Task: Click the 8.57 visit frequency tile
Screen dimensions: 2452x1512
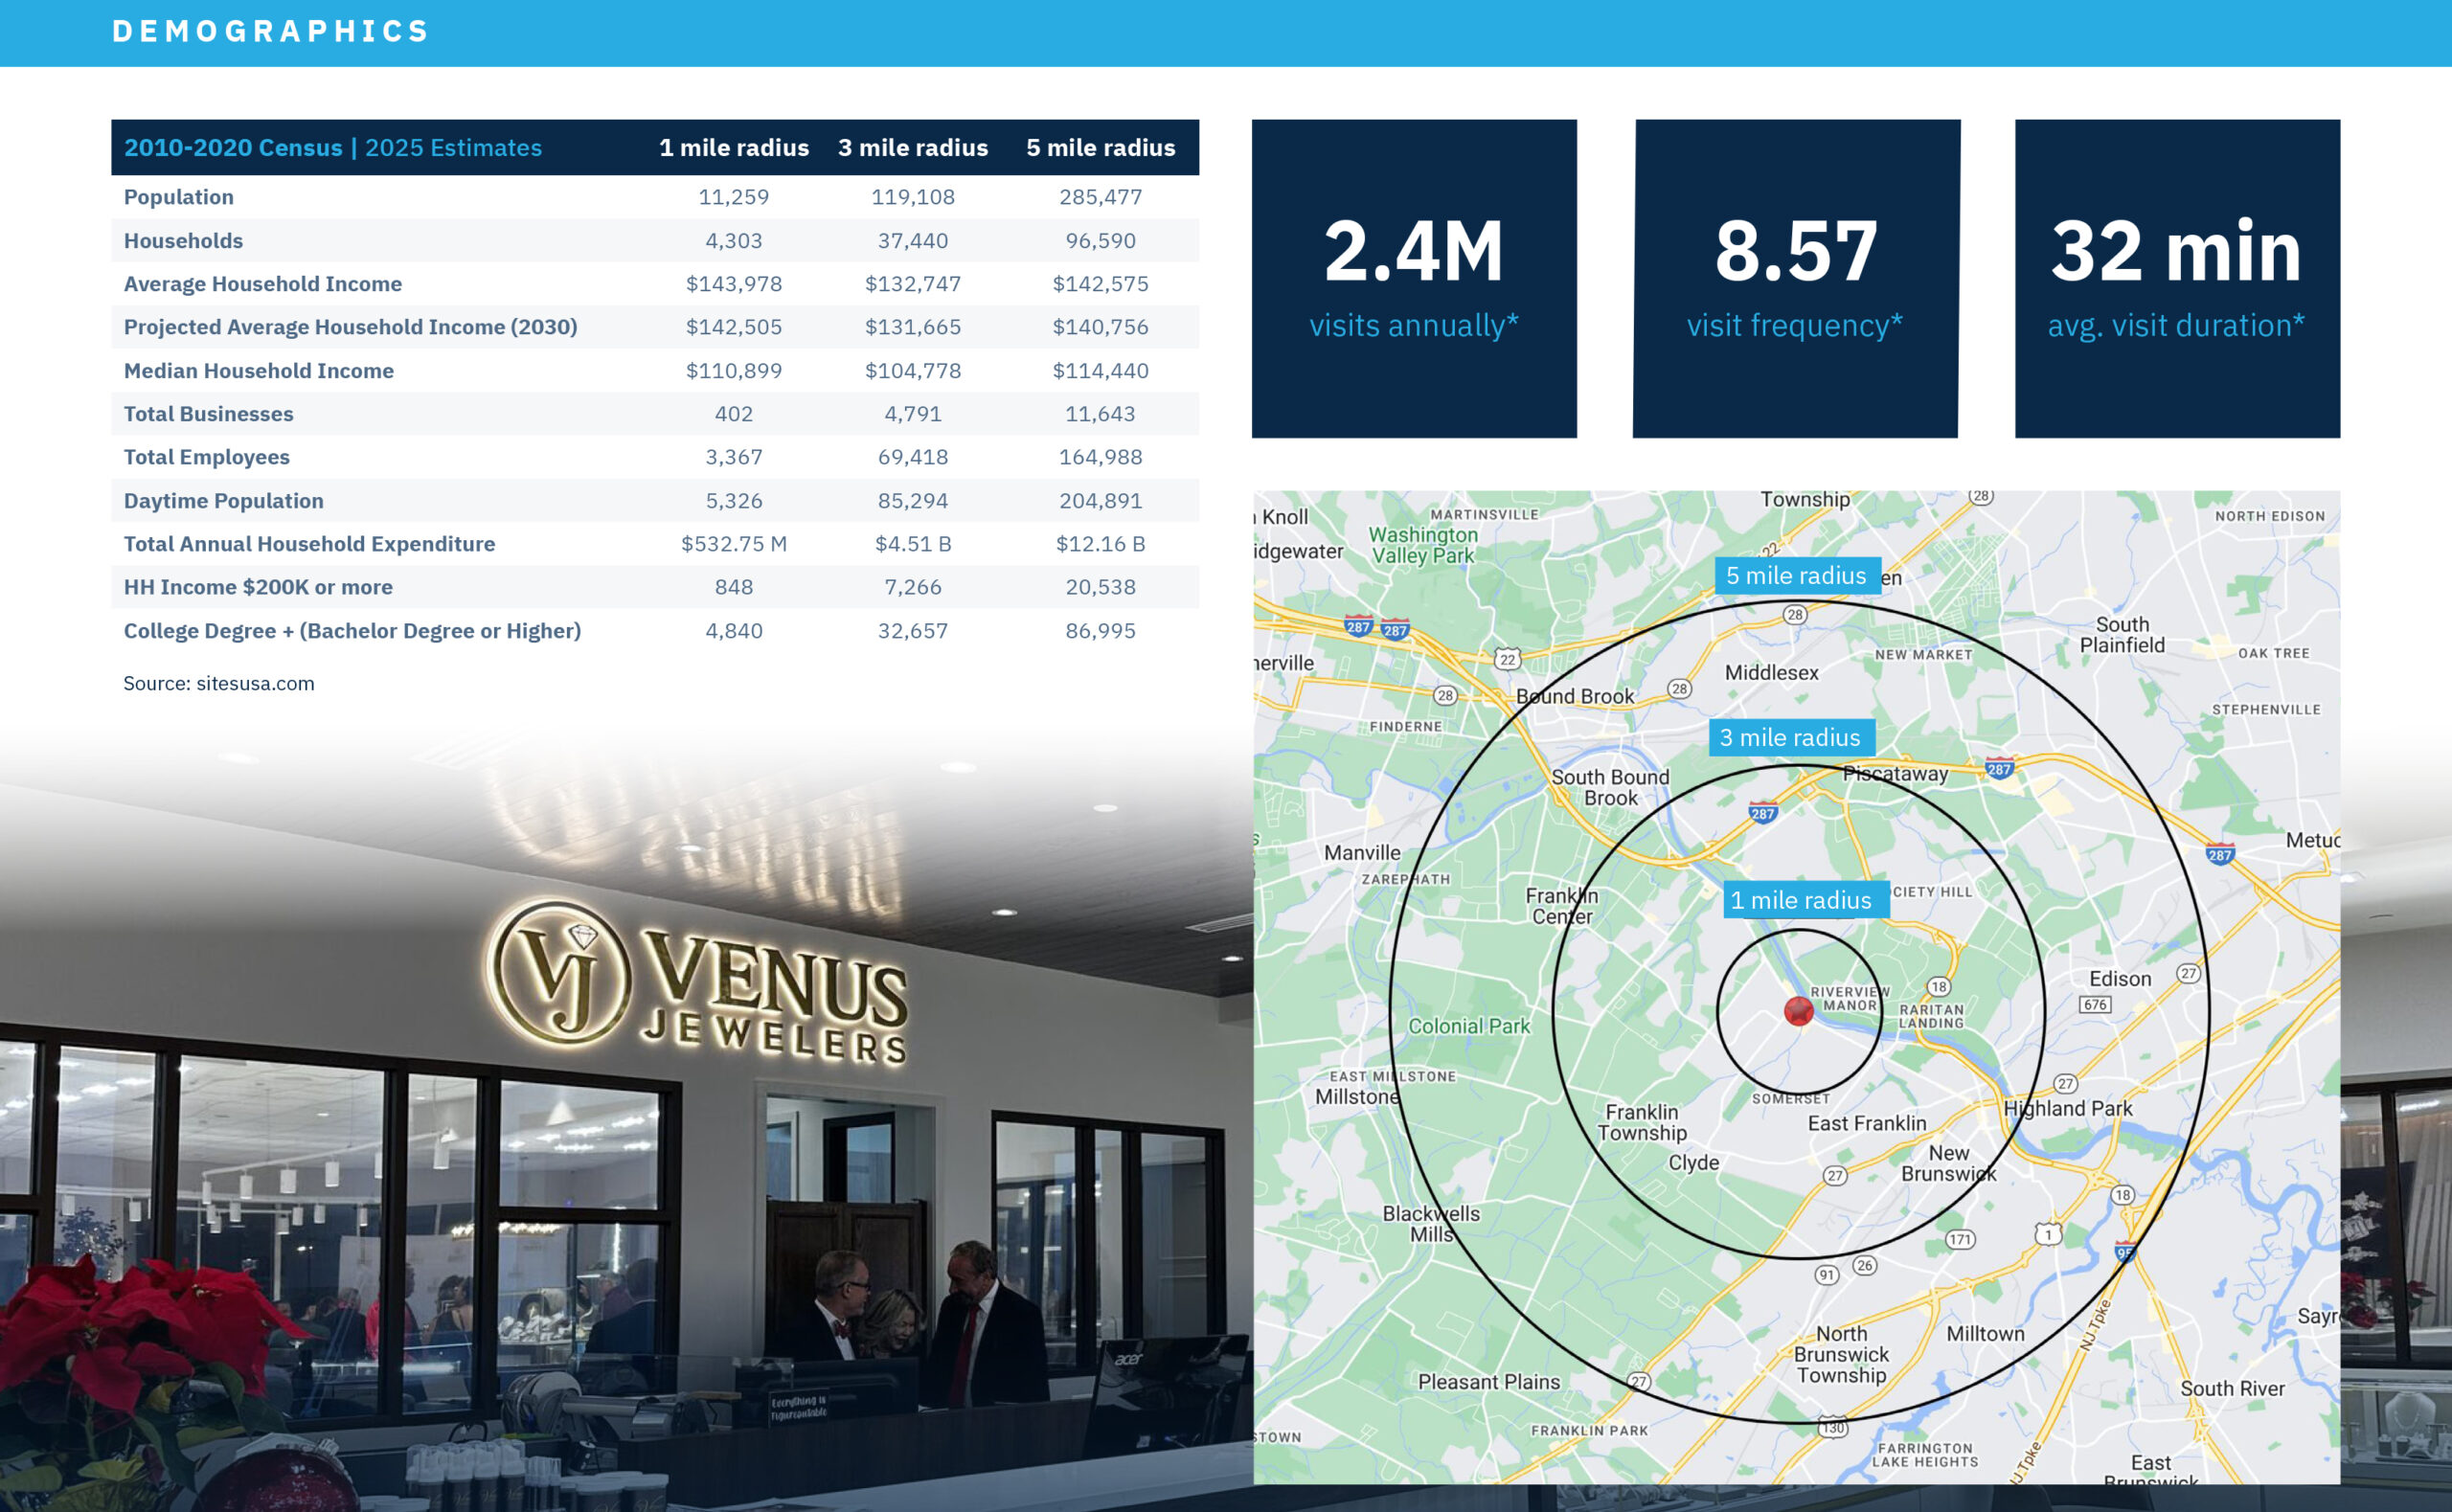Action: coord(1795,279)
